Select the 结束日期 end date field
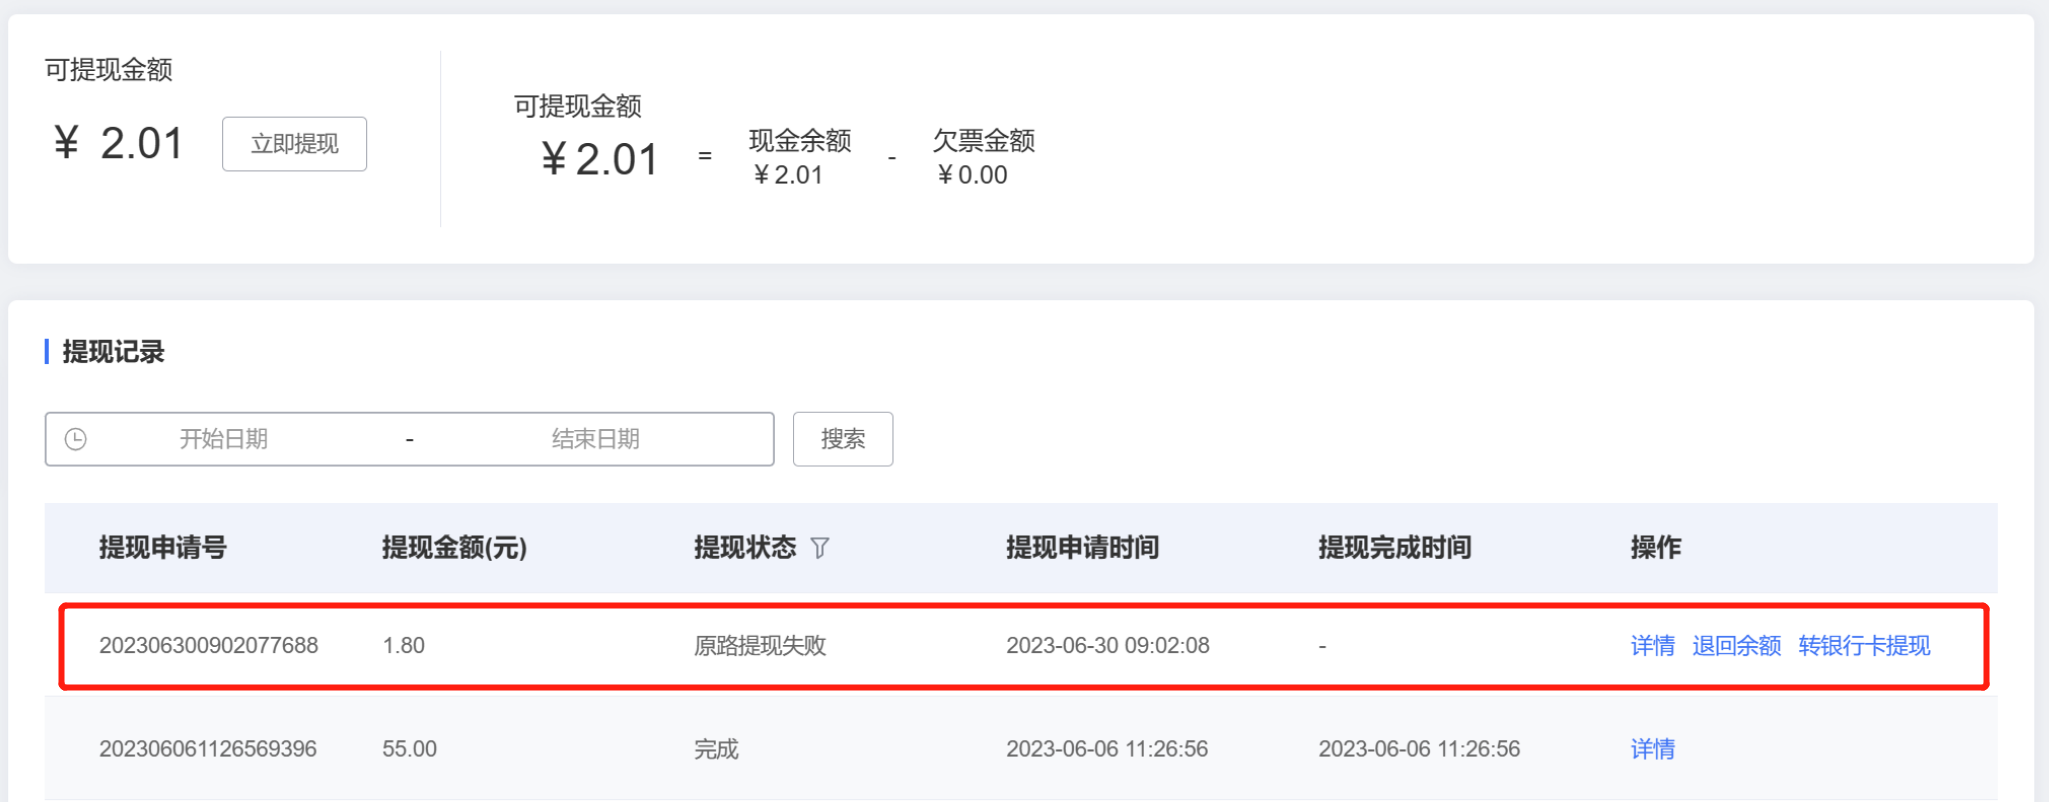Screen dimensions: 2049x802 click(596, 439)
